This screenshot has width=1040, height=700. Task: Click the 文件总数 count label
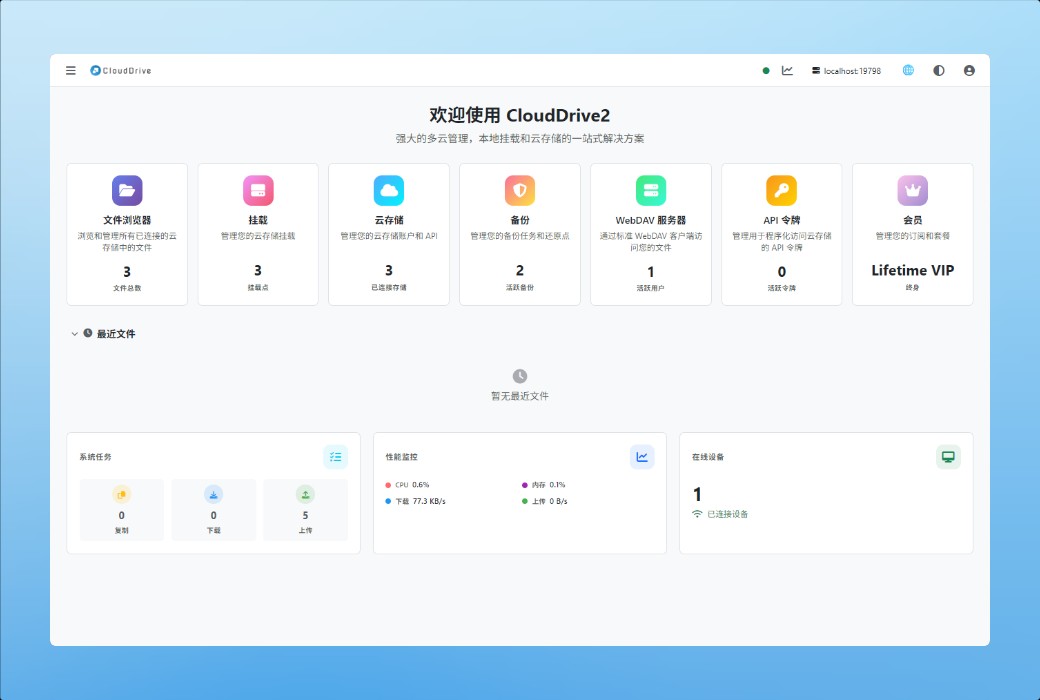coord(127,288)
